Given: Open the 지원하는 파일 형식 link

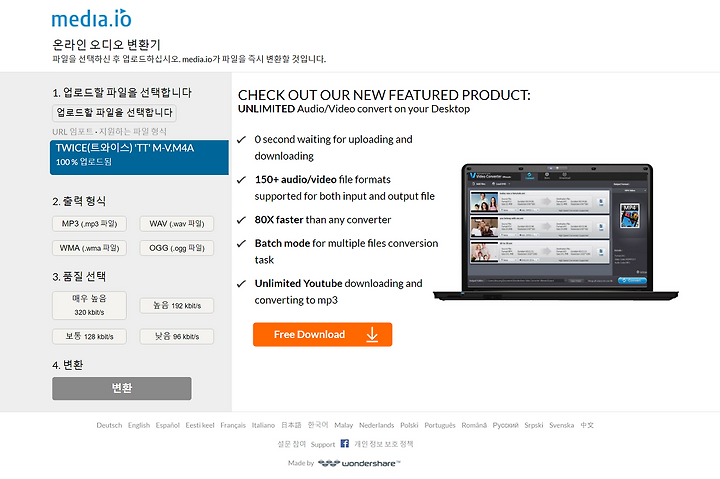Looking at the screenshot, I should tap(133, 132).
